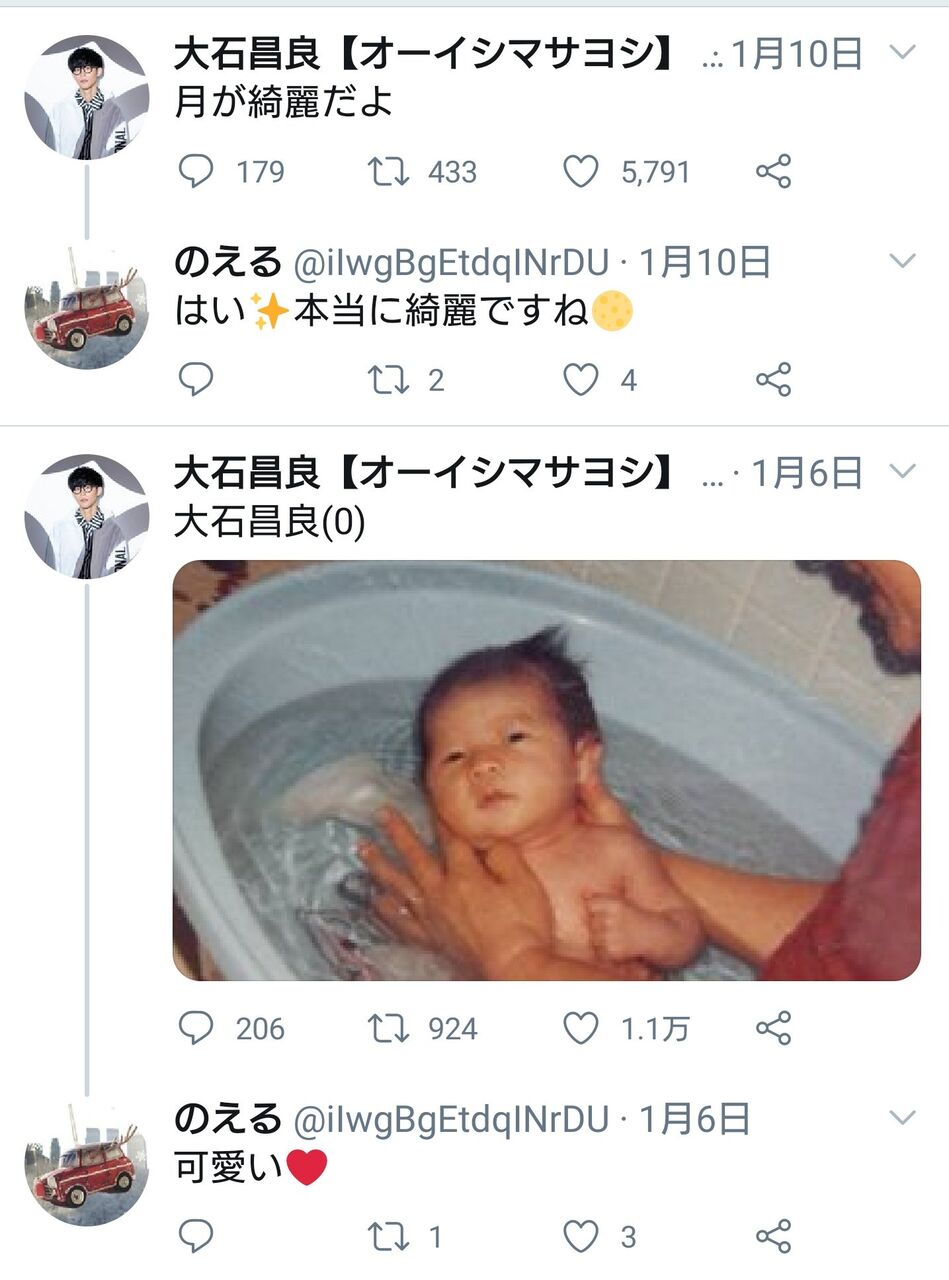The height and width of the screenshot is (1280, 949).
Task: Like the reply showing 4 likes
Action: [x=581, y=380]
